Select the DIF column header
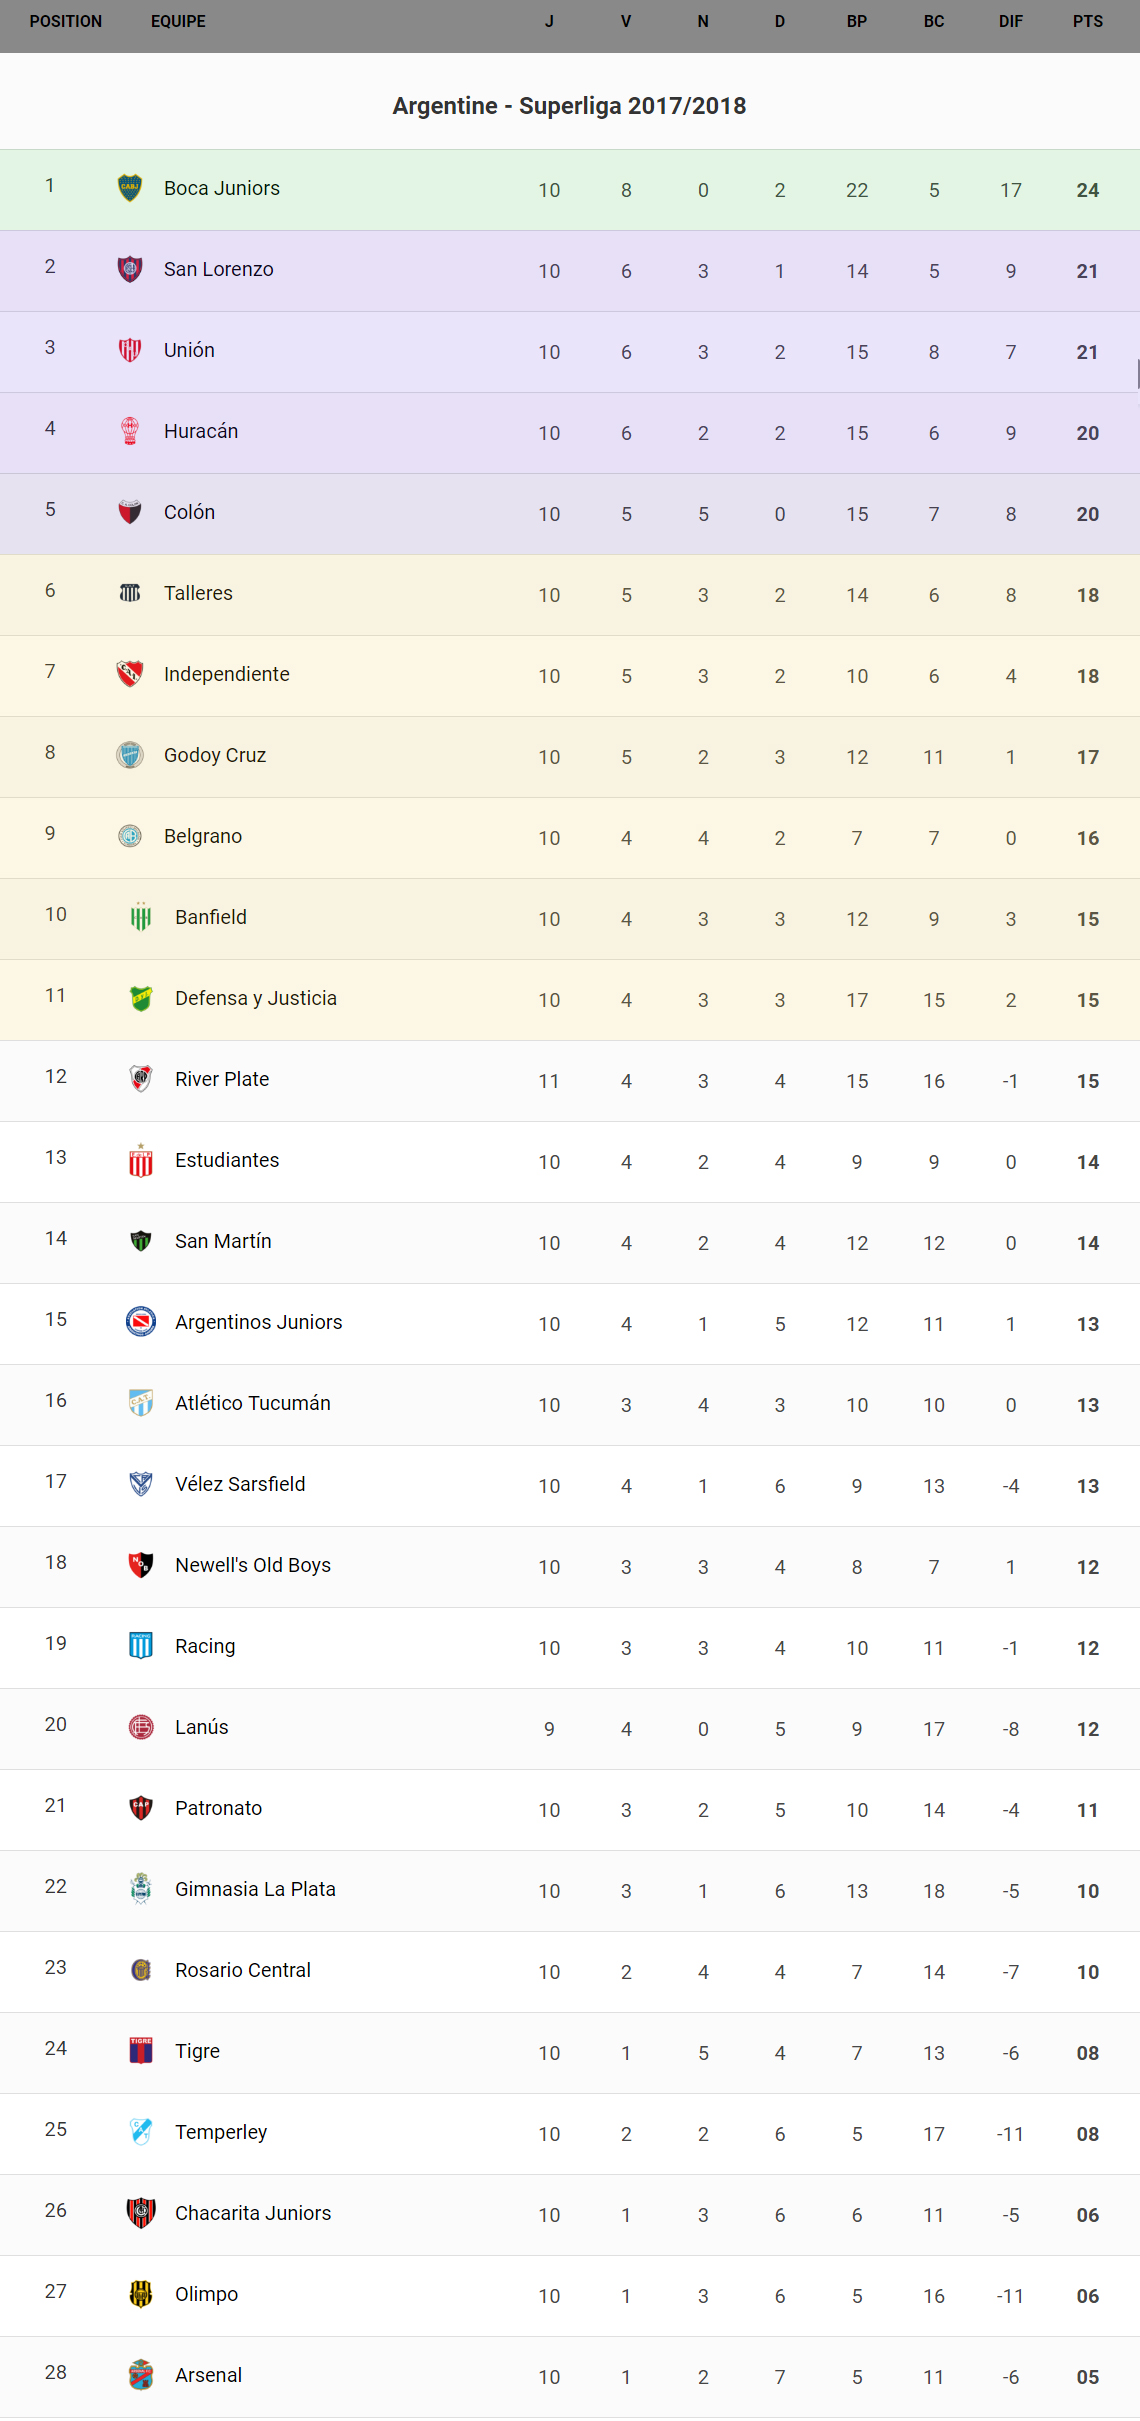 click(x=1011, y=22)
